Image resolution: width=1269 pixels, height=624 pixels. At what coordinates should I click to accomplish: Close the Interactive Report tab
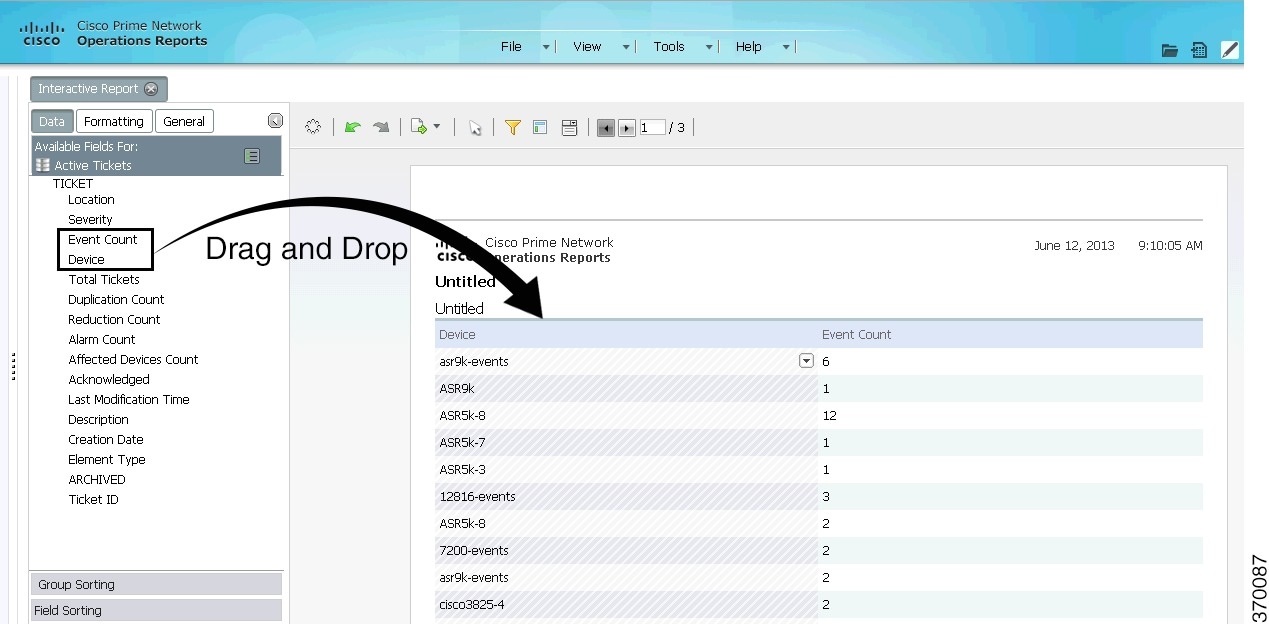(x=151, y=88)
